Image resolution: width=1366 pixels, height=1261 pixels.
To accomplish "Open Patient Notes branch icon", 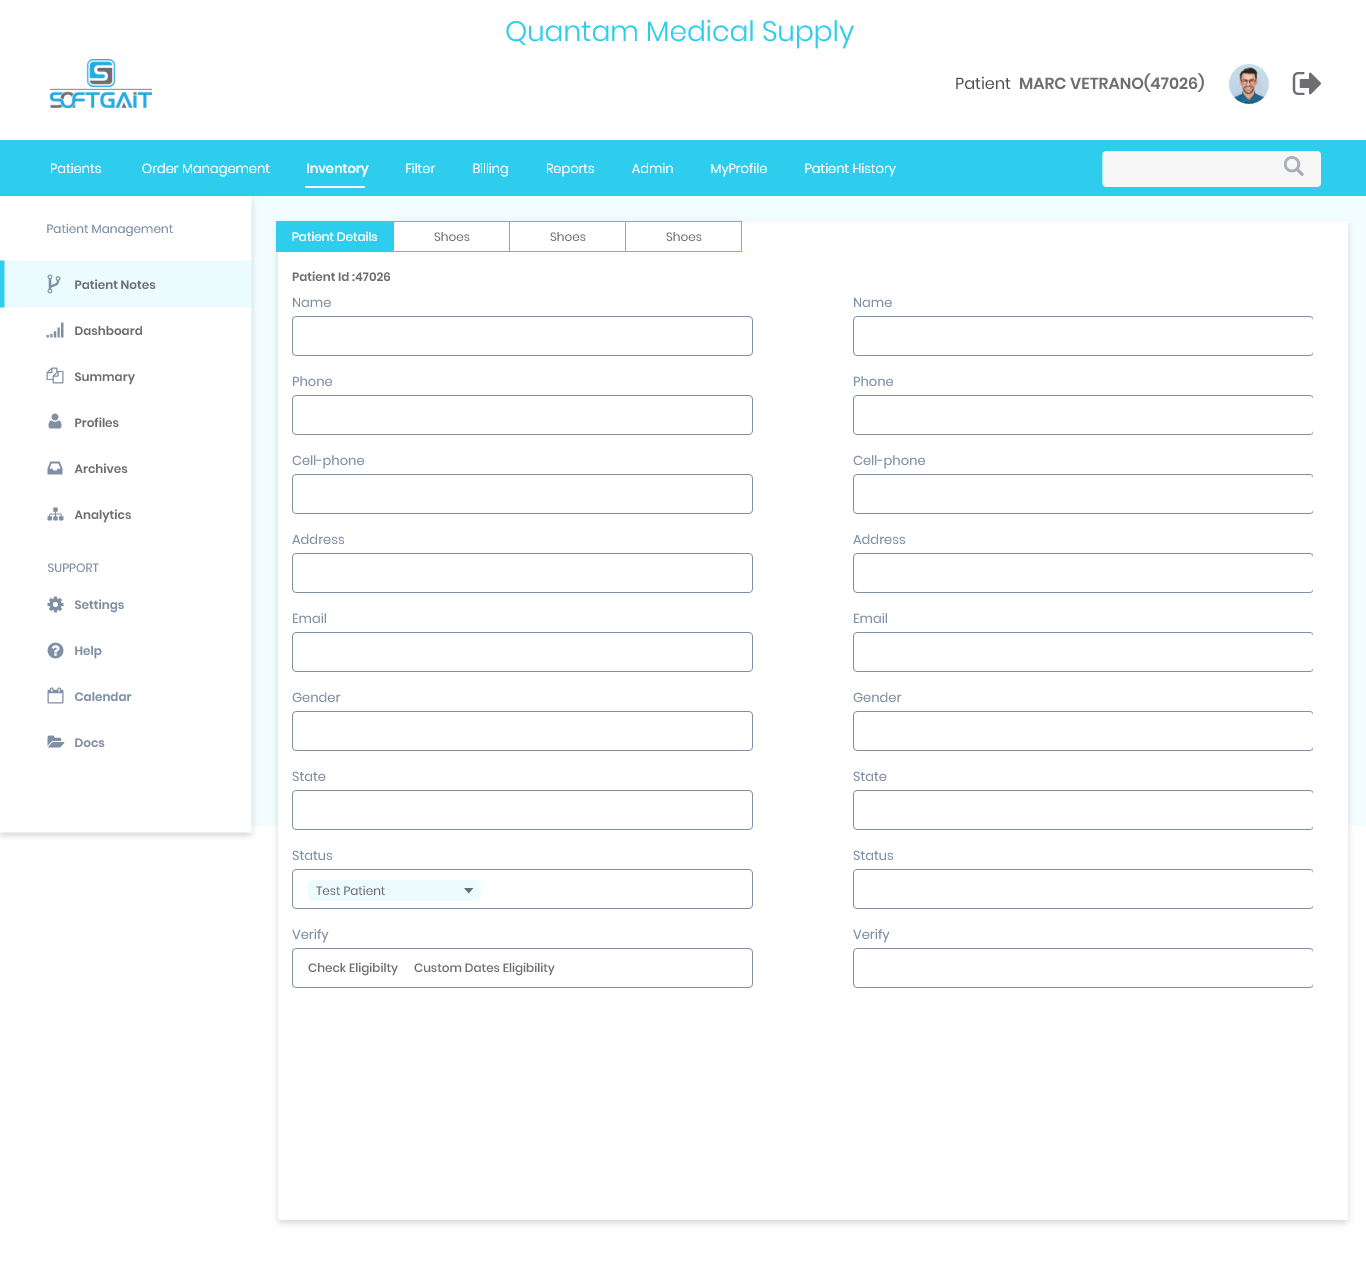I will 54,285.
